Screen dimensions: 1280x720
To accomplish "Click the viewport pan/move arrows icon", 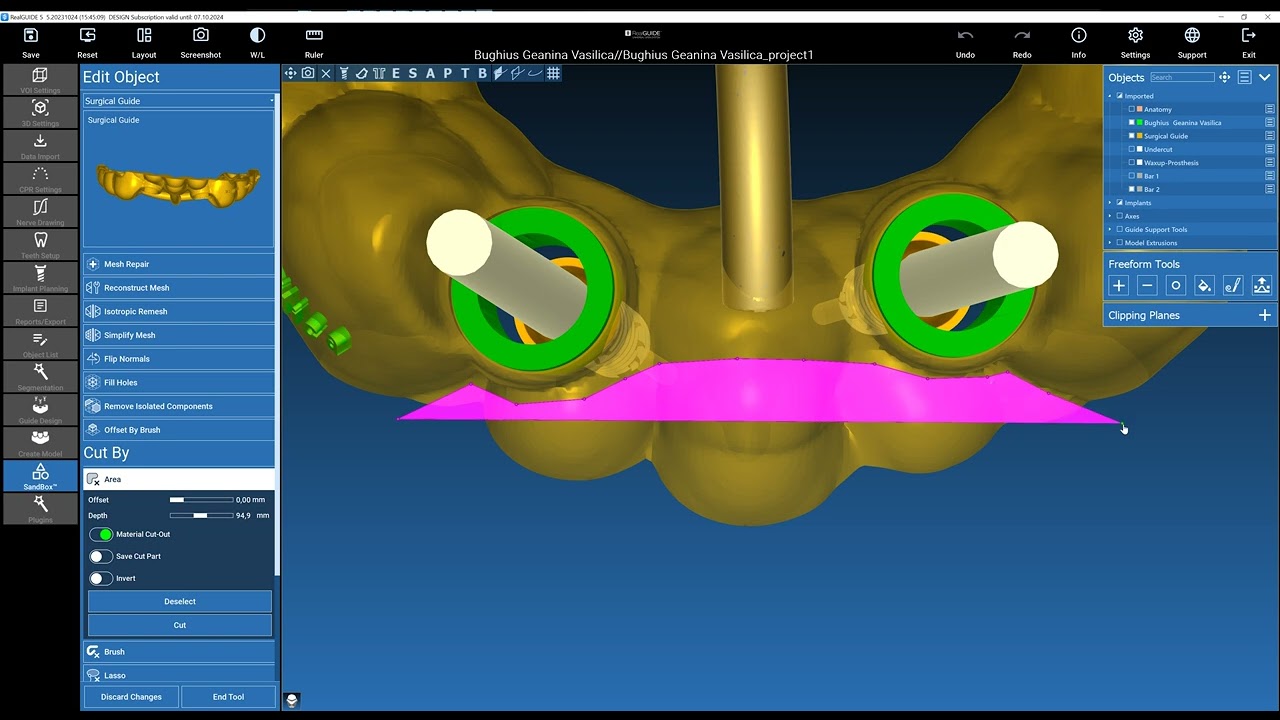I will (290, 73).
